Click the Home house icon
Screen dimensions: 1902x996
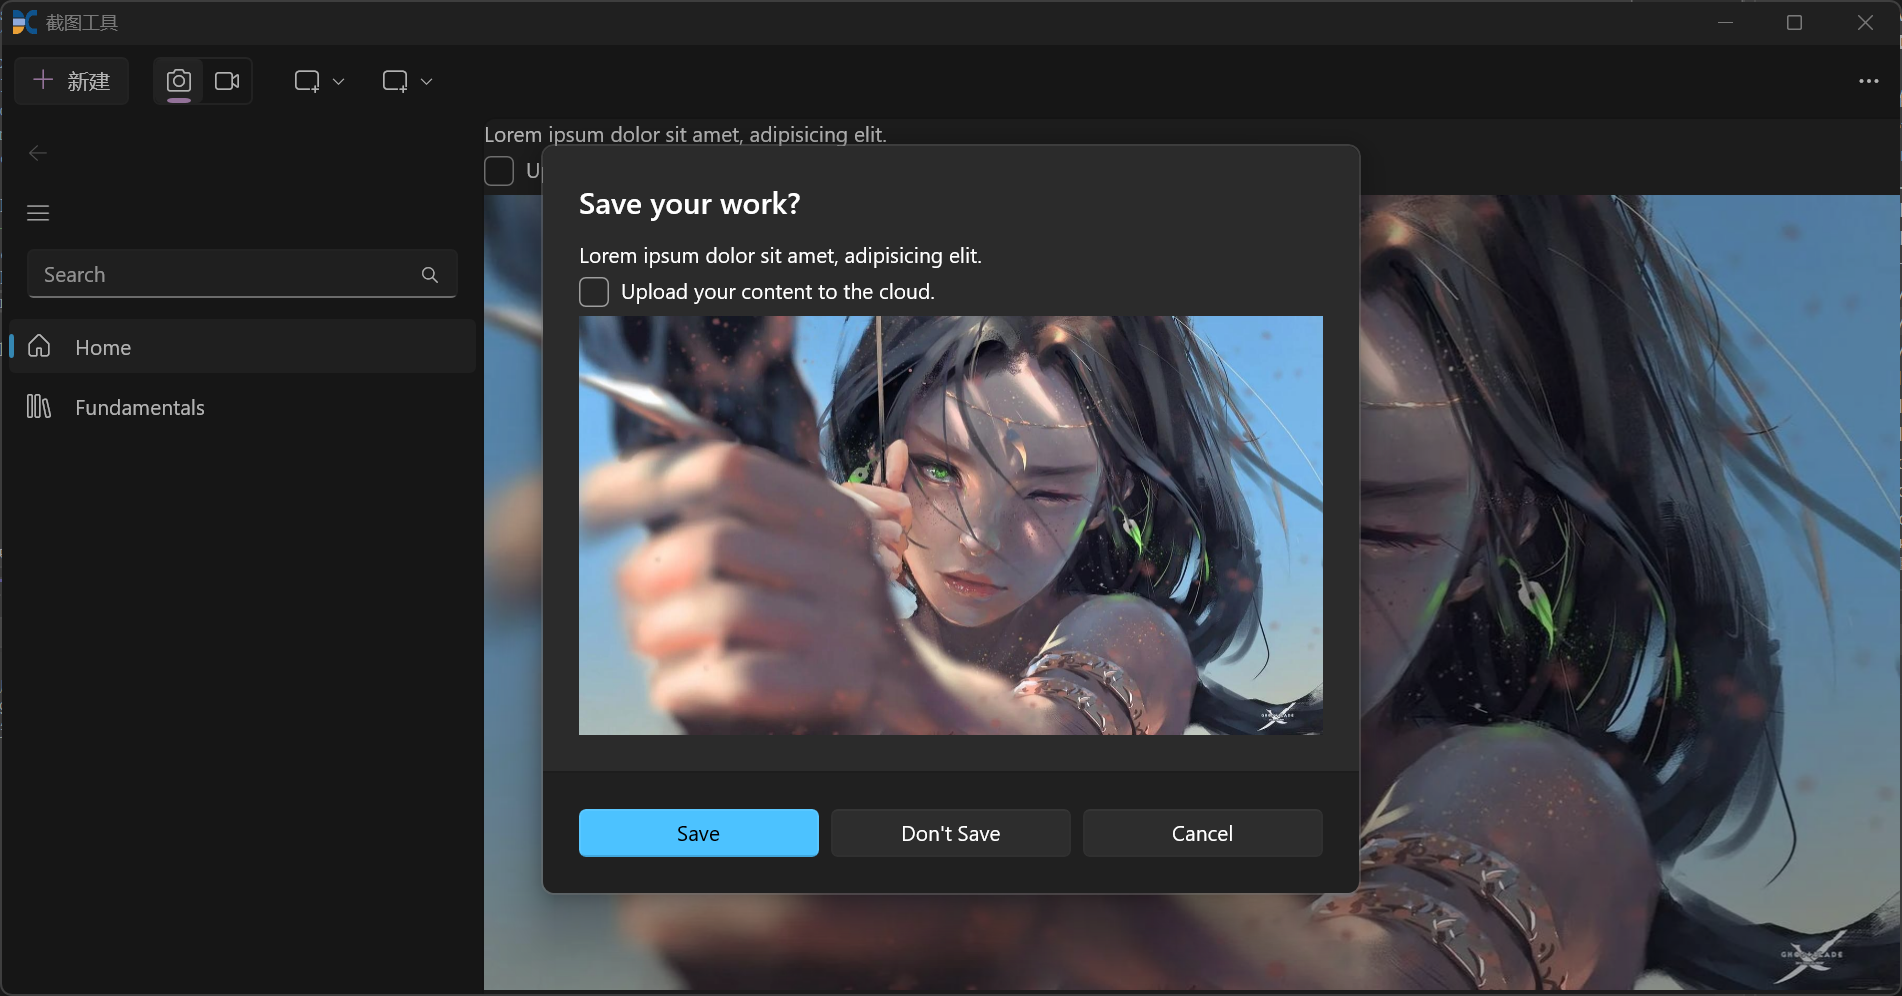pos(39,346)
